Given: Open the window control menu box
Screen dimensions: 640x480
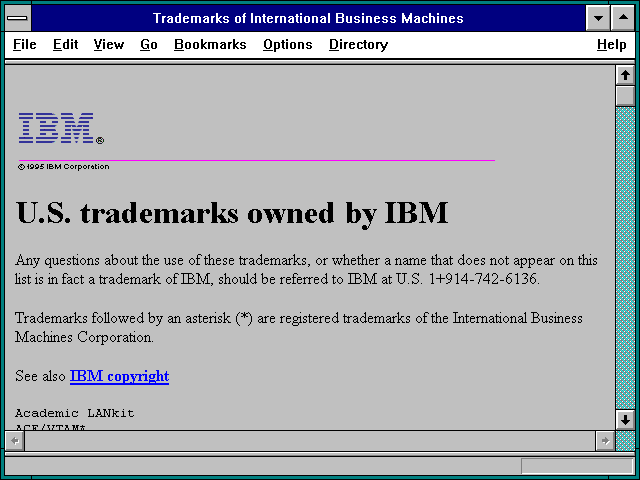Looking at the screenshot, I should tap(18, 18).
